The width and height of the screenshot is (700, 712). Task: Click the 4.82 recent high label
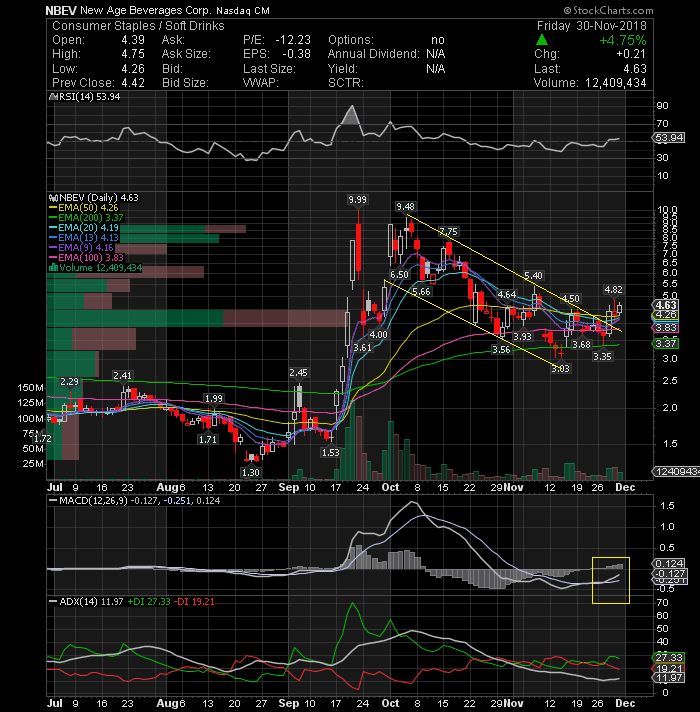(613, 290)
